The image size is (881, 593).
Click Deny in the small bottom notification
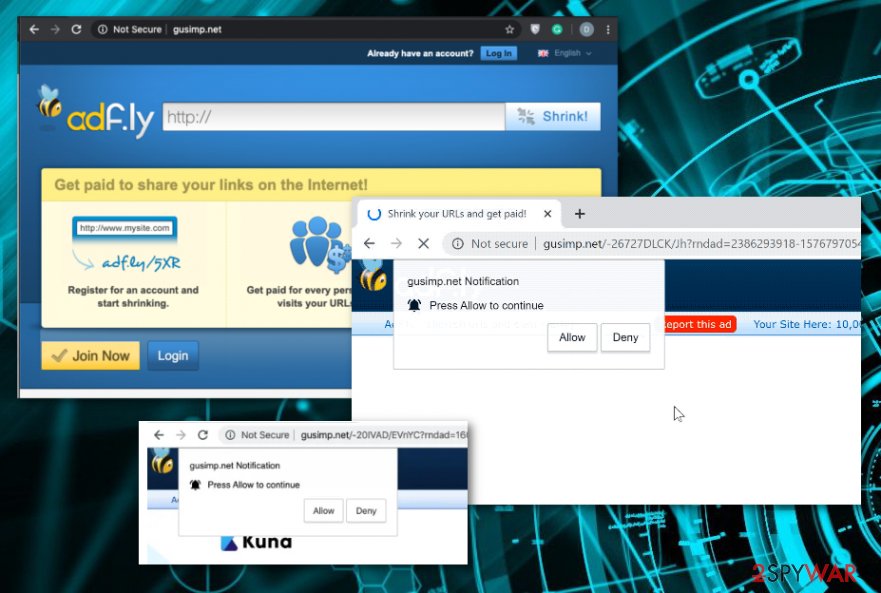[x=366, y=511]
